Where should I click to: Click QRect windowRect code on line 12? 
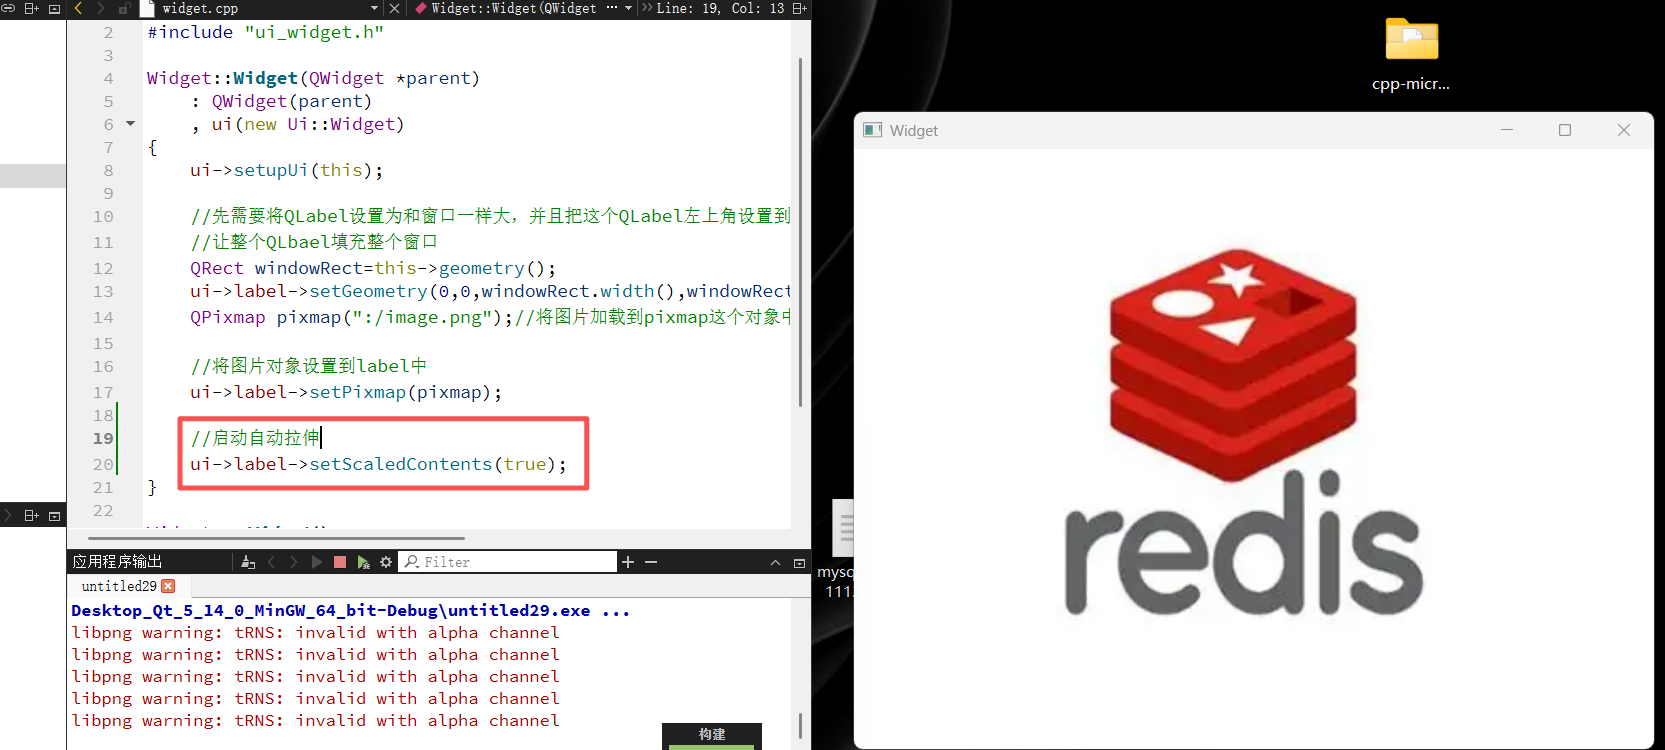[x=373, y=268]
